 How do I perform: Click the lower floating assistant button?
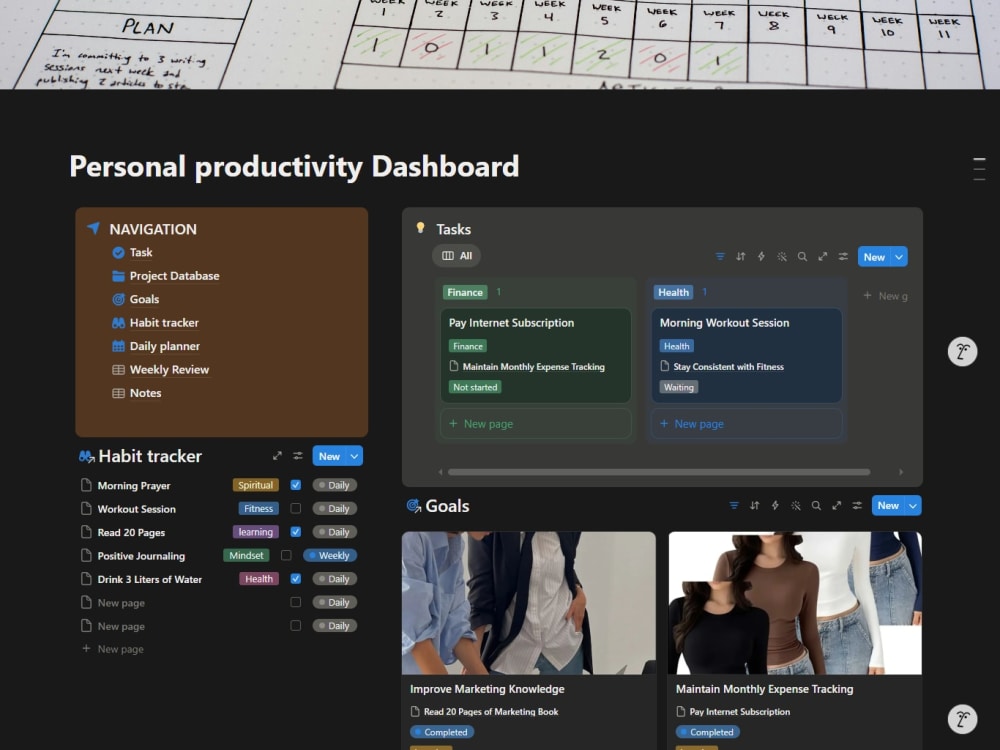click(x=962, y=719)
